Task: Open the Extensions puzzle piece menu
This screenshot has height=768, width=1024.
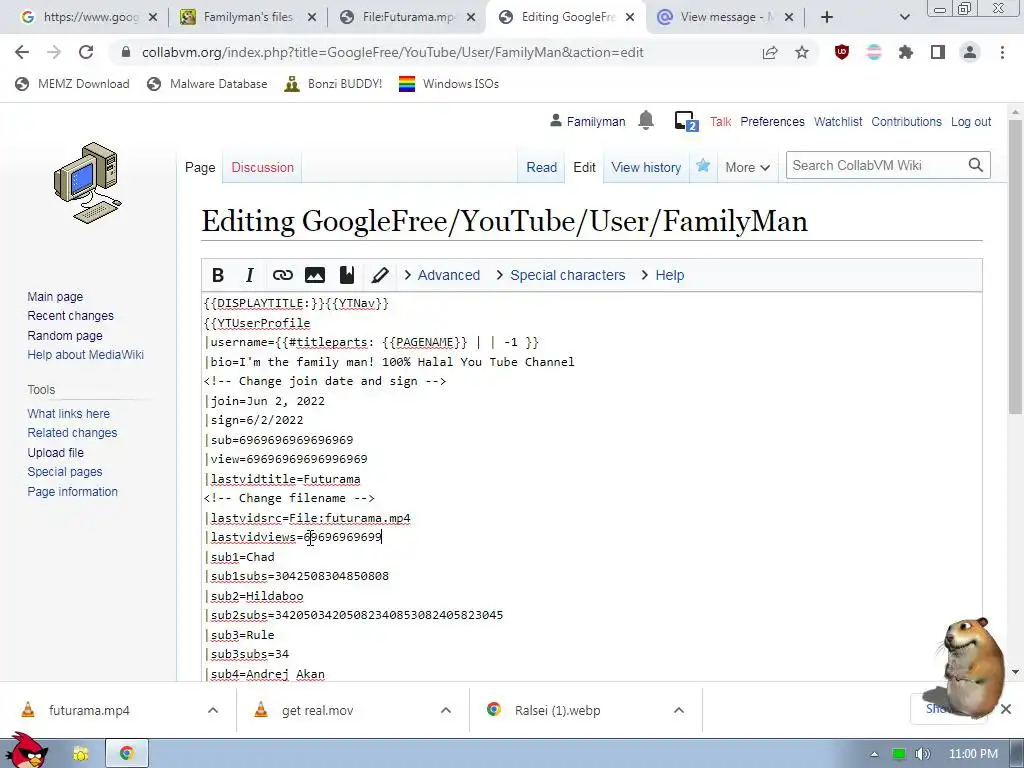Action: click(x=906, y=52)
